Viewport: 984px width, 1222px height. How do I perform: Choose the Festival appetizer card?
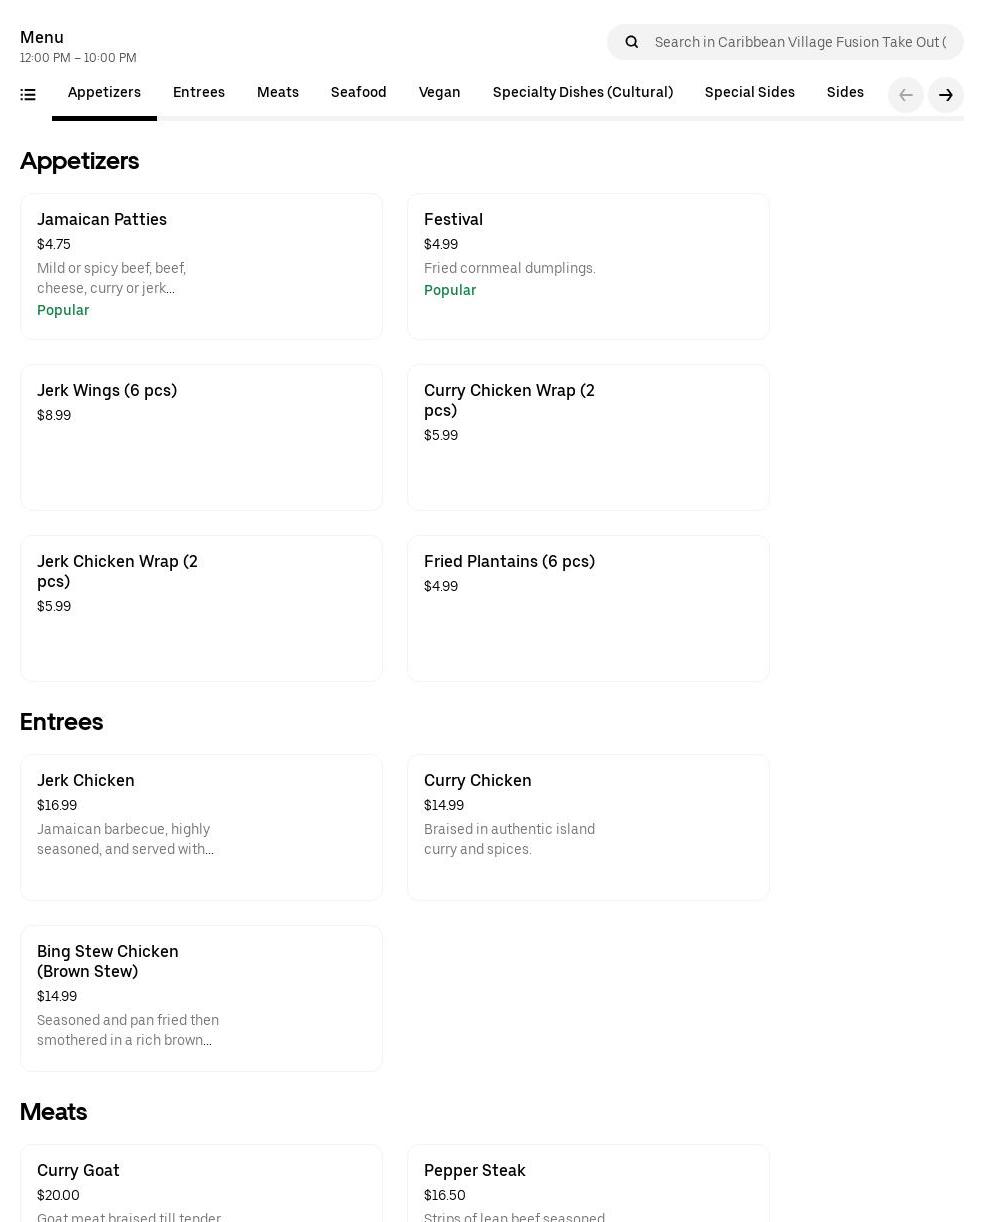pyautogui.click(x=588, y=266)
